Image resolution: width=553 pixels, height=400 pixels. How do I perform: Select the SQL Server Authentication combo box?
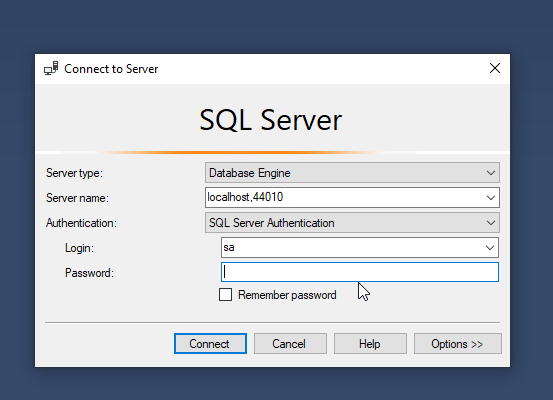[x=352, y=223]
